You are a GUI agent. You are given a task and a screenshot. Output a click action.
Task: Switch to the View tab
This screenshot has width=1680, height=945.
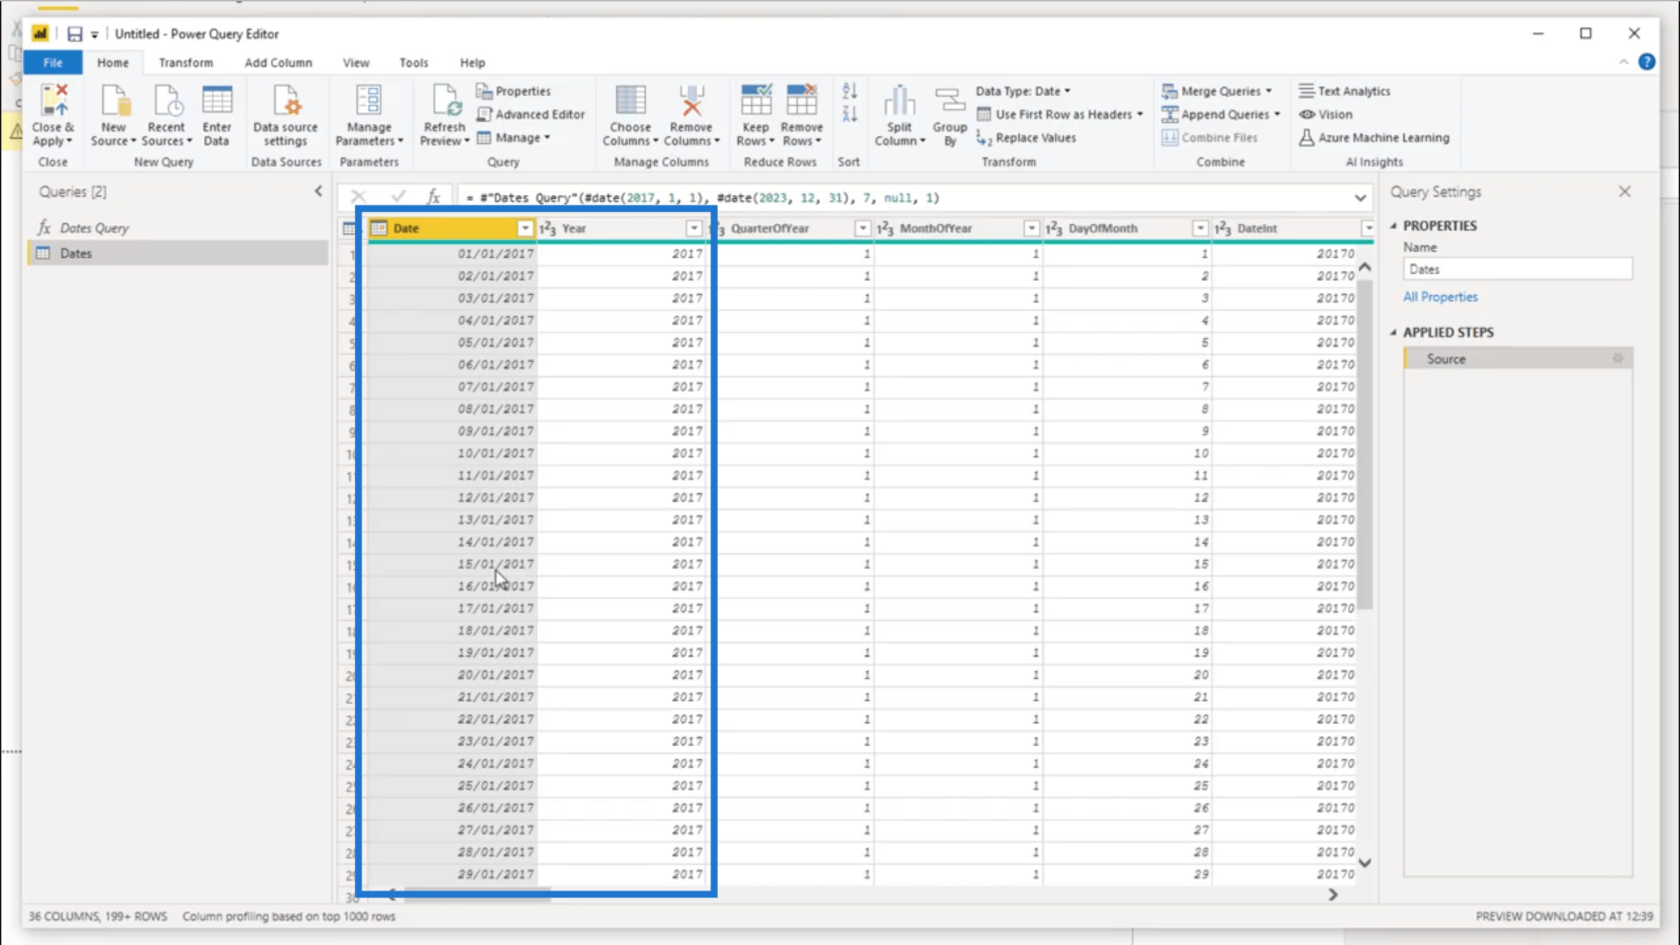tap(356, 62)
